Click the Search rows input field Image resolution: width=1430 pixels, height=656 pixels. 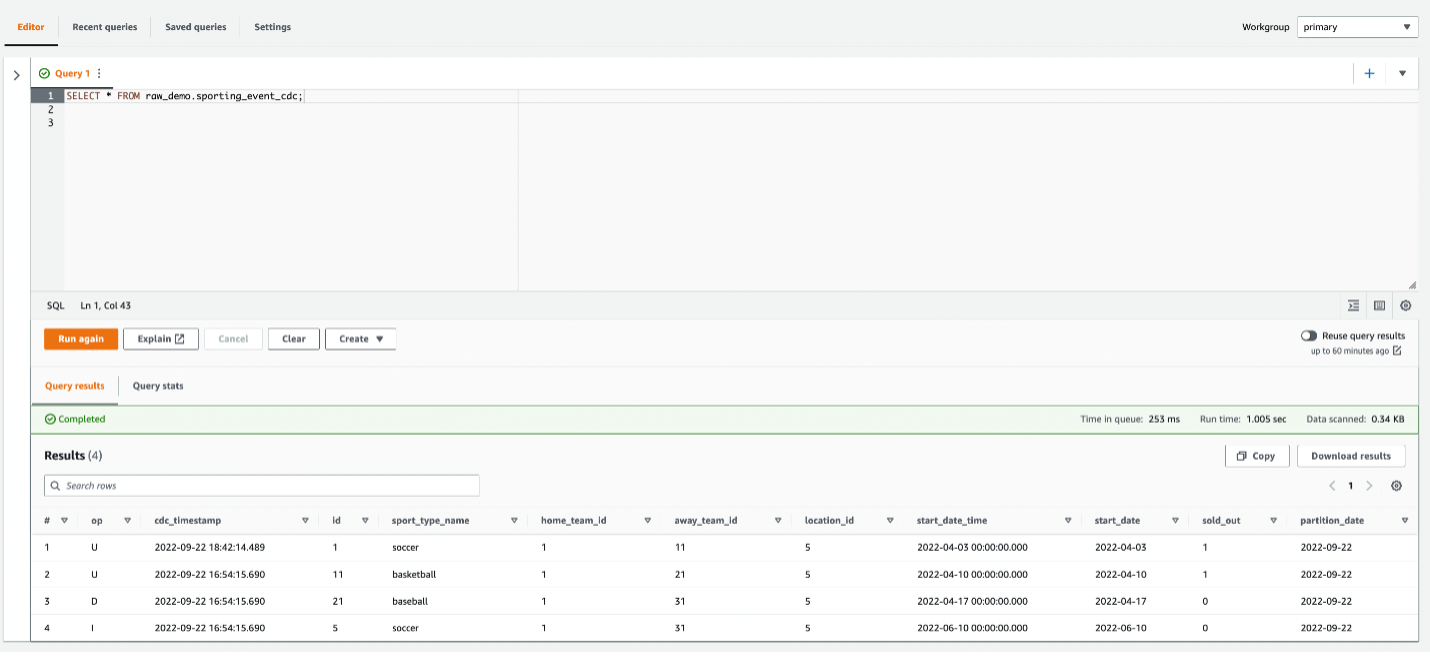(x=262, y=486)
